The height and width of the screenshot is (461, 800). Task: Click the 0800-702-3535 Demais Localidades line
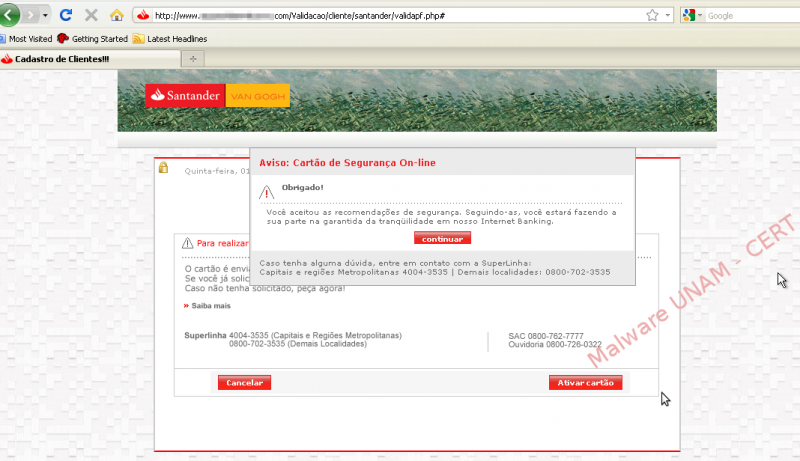click(298, 344)
